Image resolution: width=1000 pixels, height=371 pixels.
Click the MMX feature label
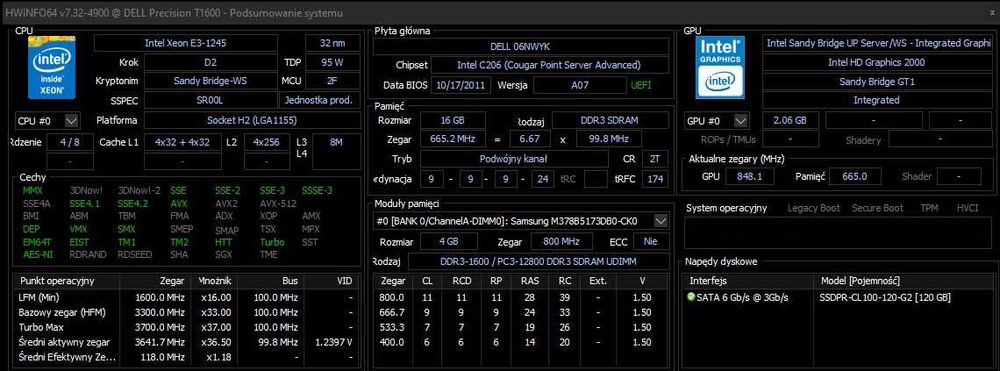(x=33, y=190)
